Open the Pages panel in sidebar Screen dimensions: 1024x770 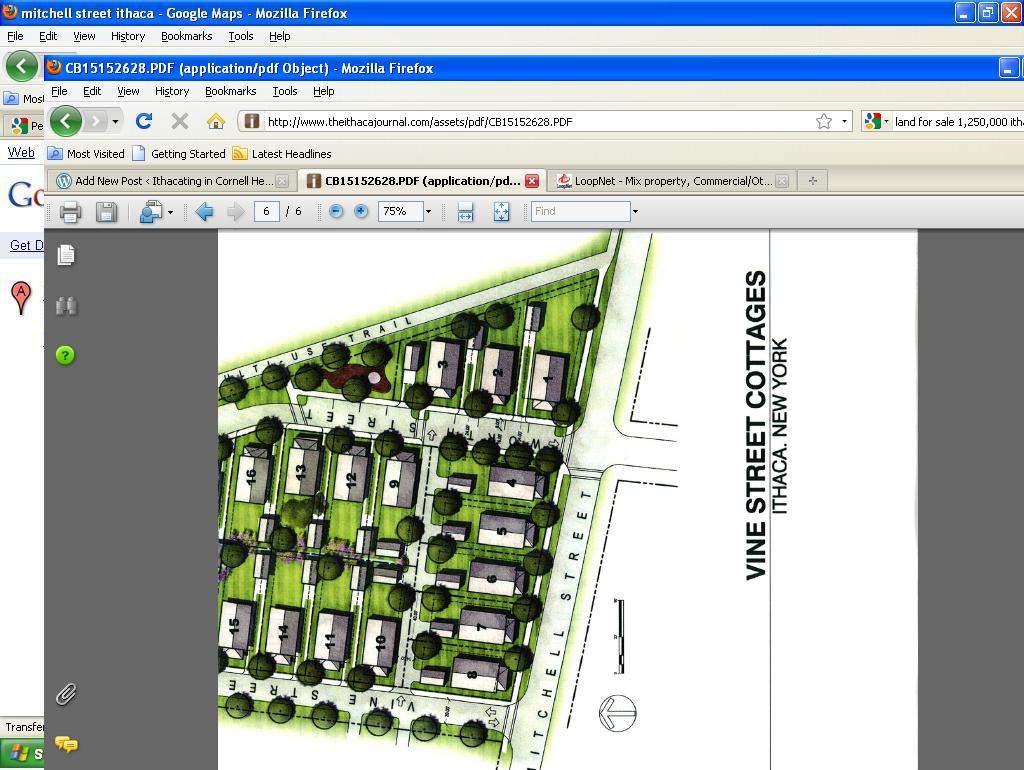coord(66,255)
